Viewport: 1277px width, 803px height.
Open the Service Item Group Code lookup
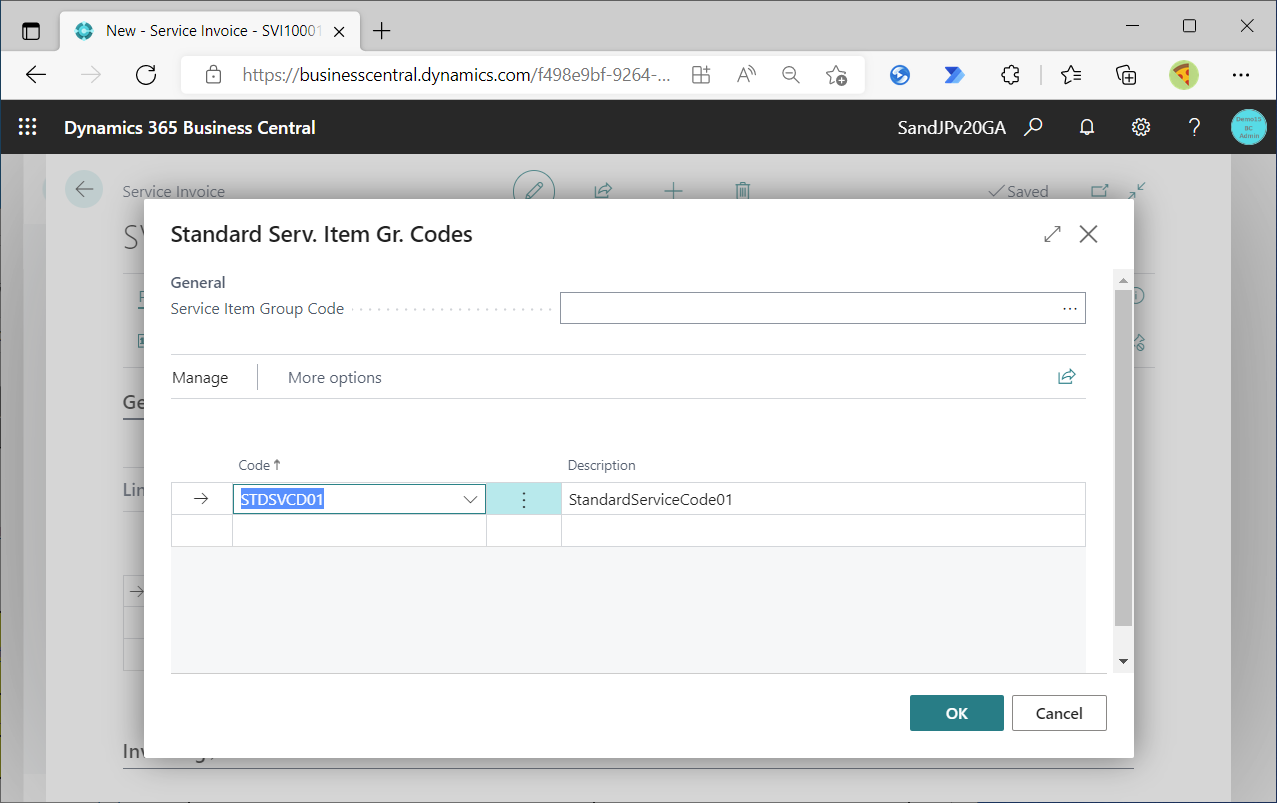click(x=1069, y=308)
